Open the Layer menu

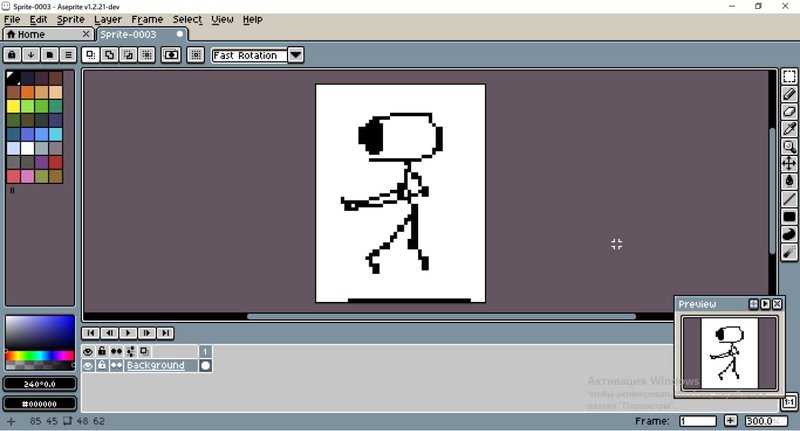[108, 19]
